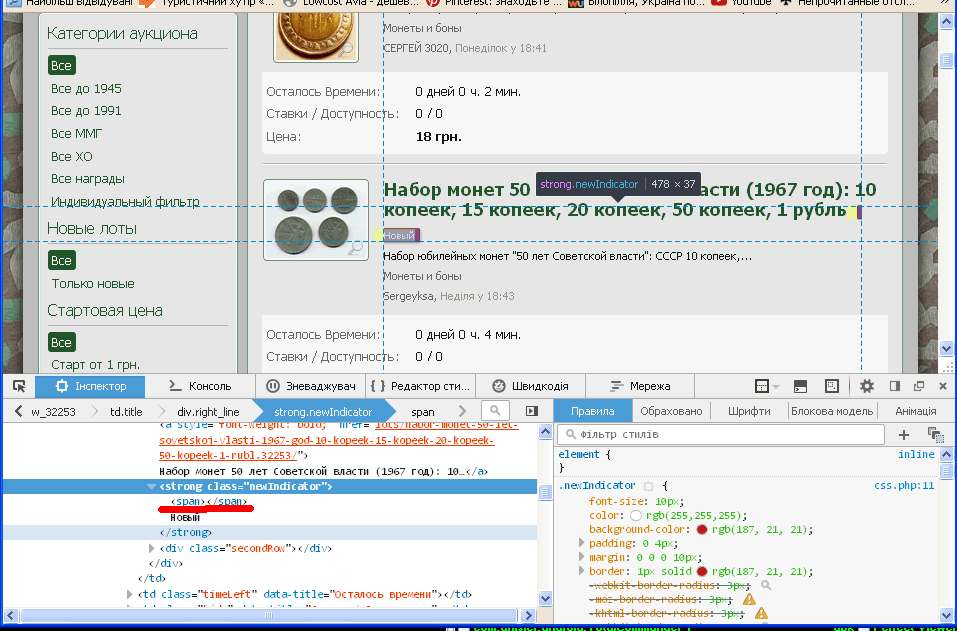957x631 pixels.
Task: Open the frame selection dropdown
Action: pyautogui.click(x=767, y=386)
